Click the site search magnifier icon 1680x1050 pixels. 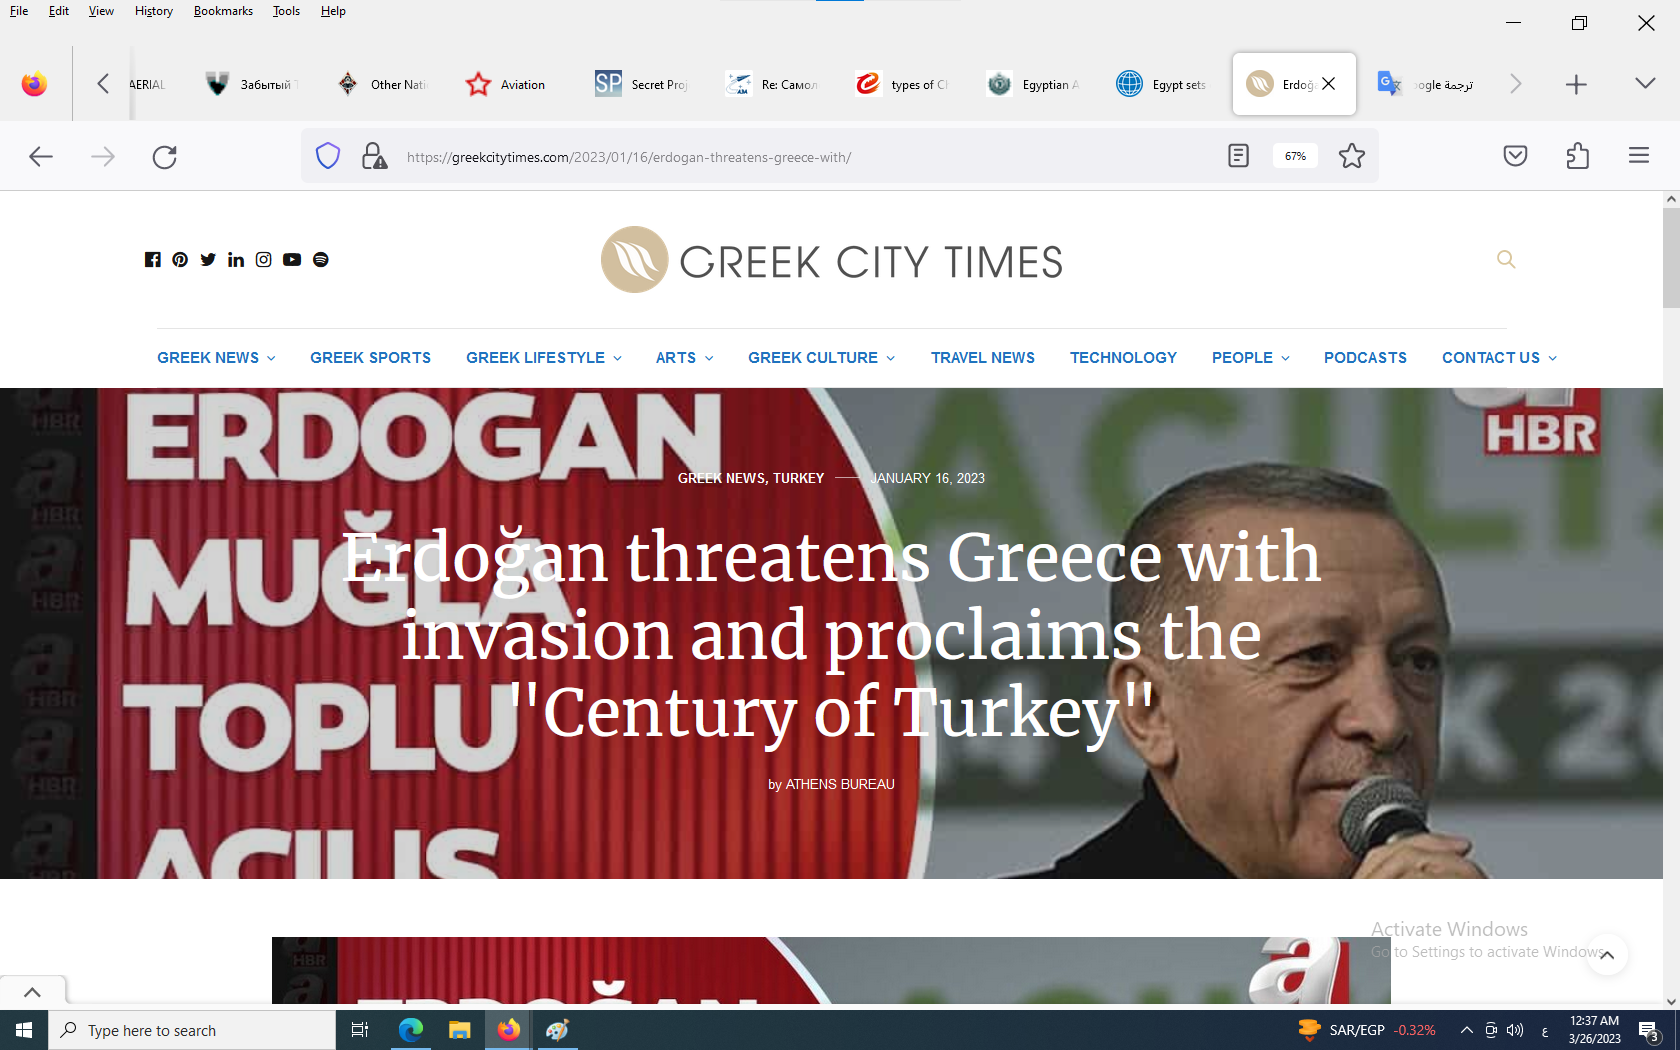click(x=1506, y=260)
